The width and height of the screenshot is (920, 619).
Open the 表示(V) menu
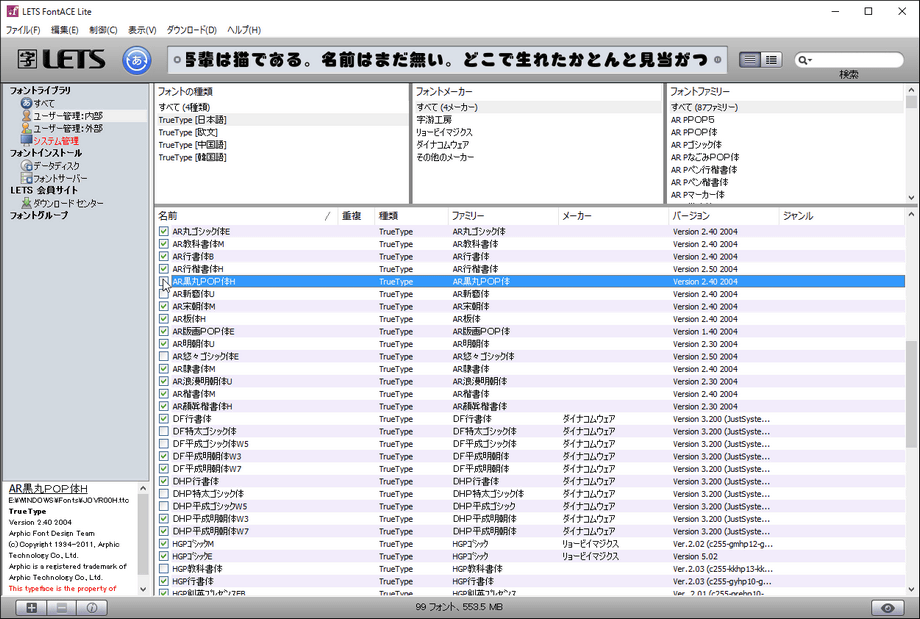pos(142,30)
